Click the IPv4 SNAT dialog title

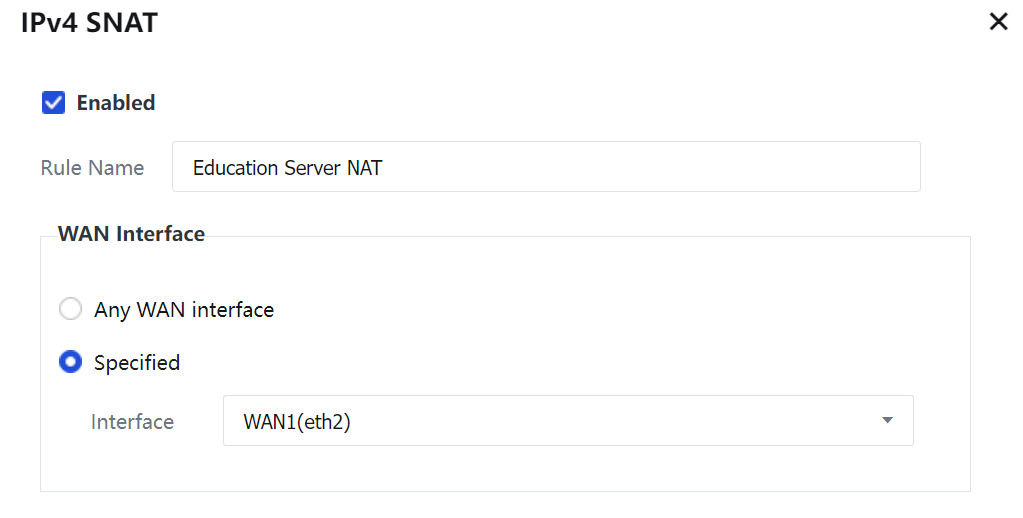pyautogui.click(x=89, y=23)
